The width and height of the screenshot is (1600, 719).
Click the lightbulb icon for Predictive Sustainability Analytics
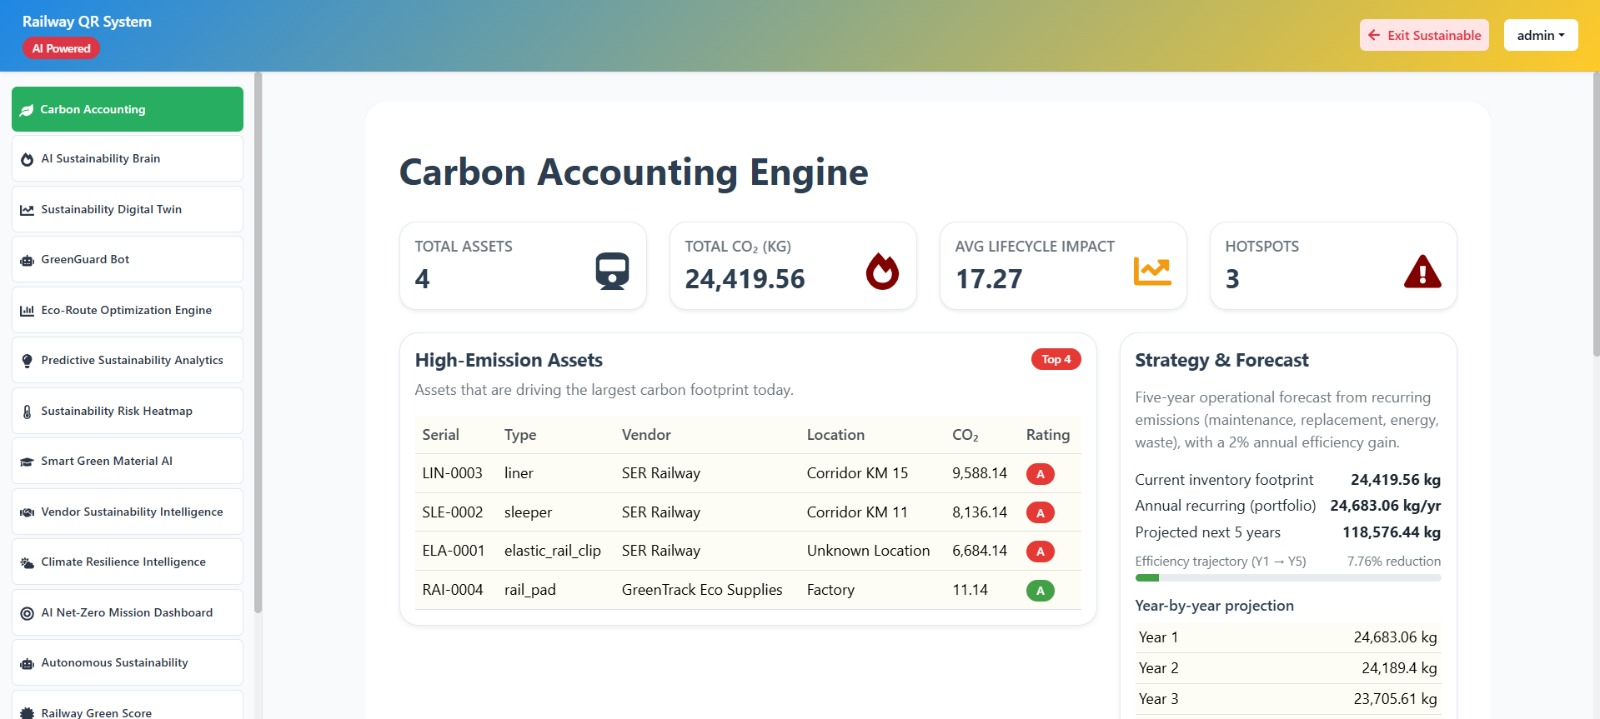pos(27,361)
